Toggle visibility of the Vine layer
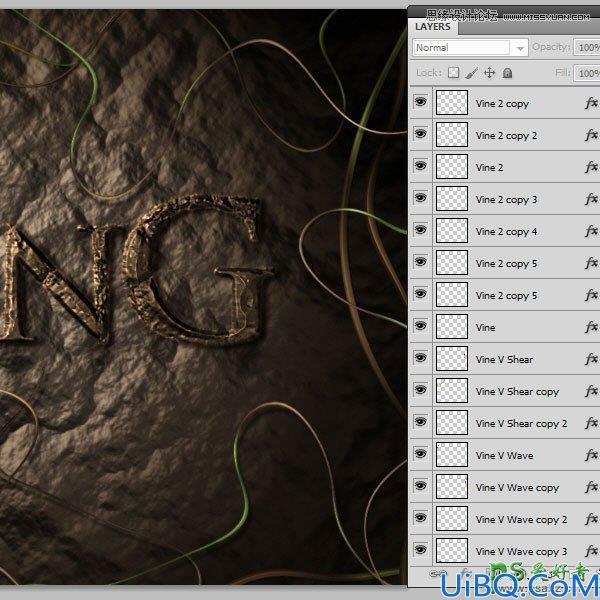This screenshot has width=600, height=600. pos(421,326)
